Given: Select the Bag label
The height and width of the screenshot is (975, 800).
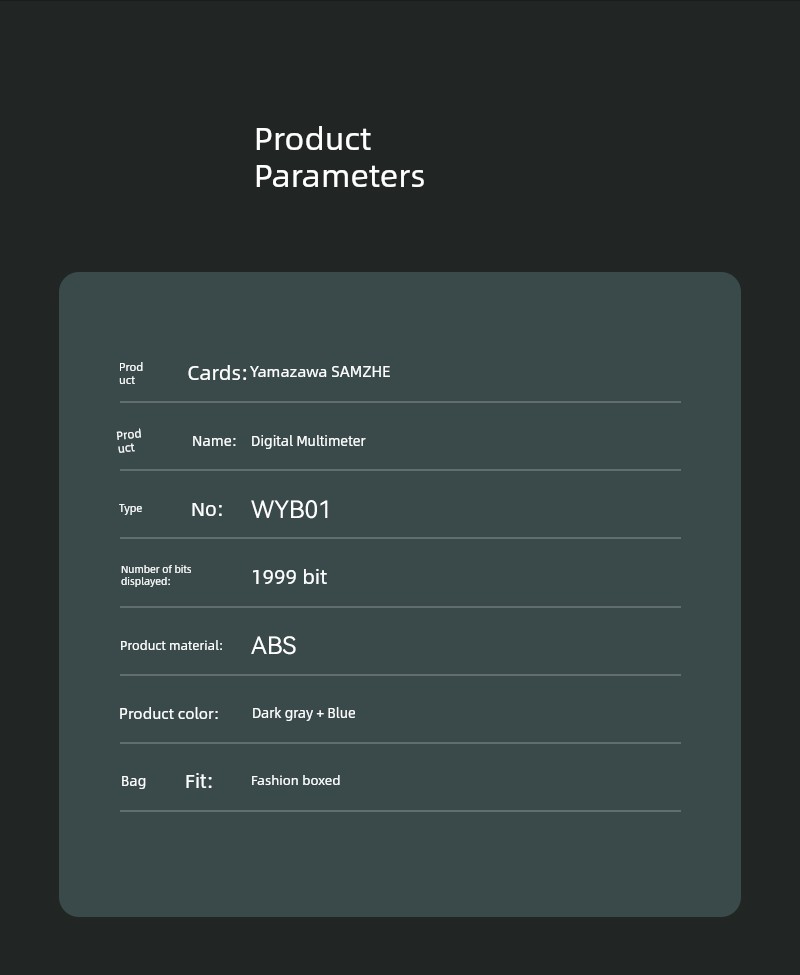Looking at the screenshot, I should [134, 782].
